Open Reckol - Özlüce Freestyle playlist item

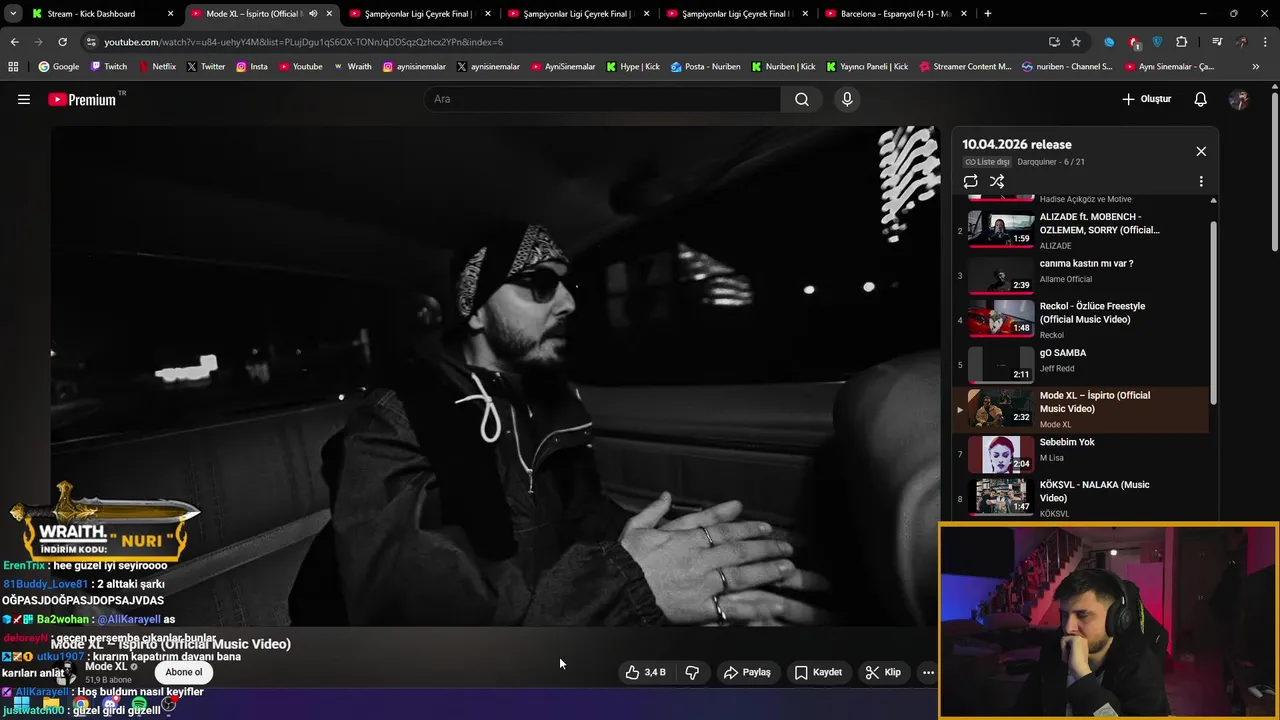coord(1082,320)
